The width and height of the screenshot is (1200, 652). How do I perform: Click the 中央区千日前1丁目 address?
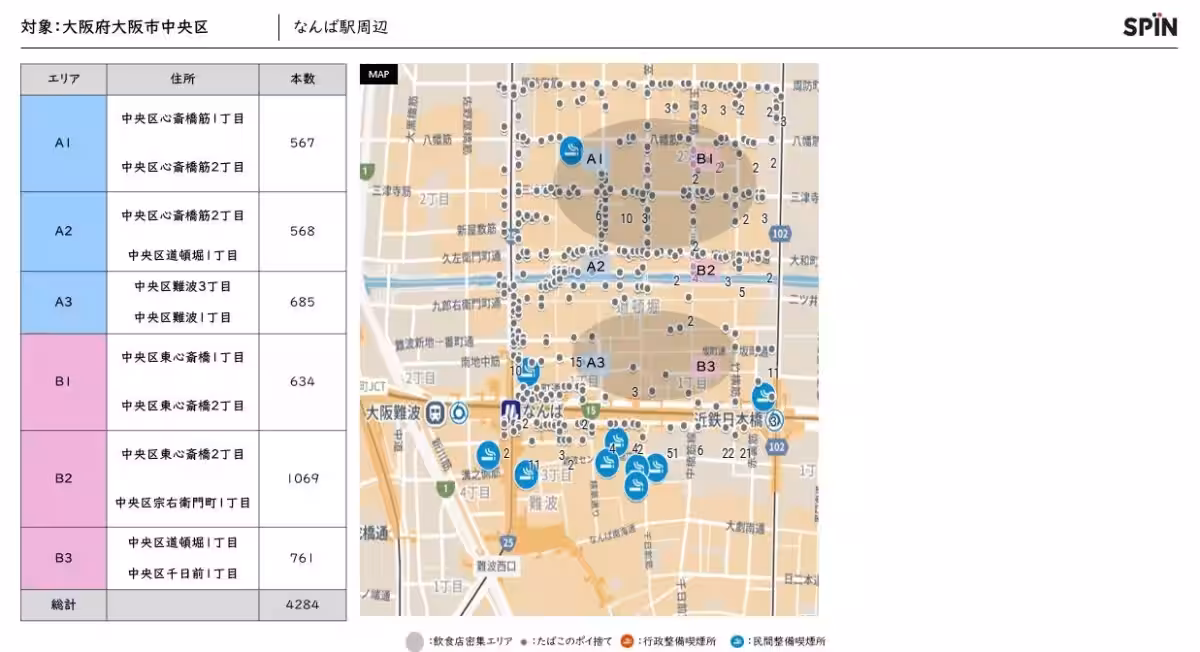(183, 574)
